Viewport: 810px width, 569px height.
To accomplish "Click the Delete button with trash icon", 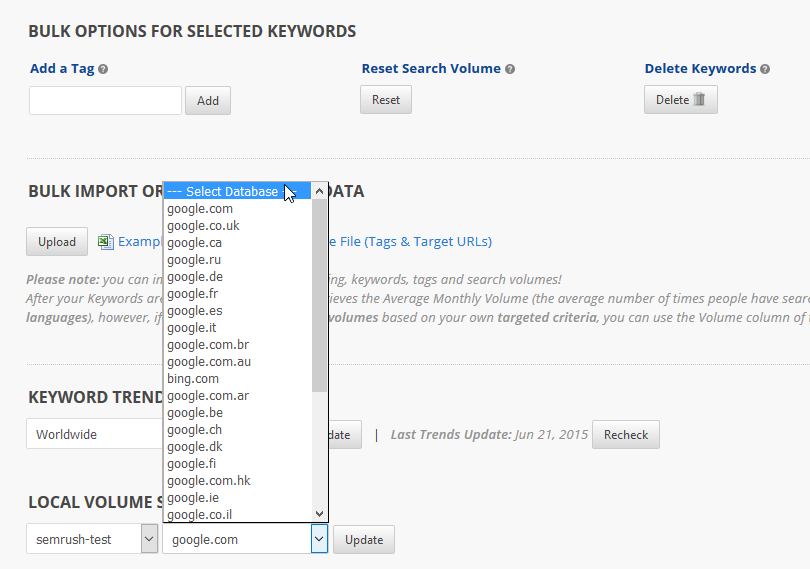I will (x=680, y=100).
